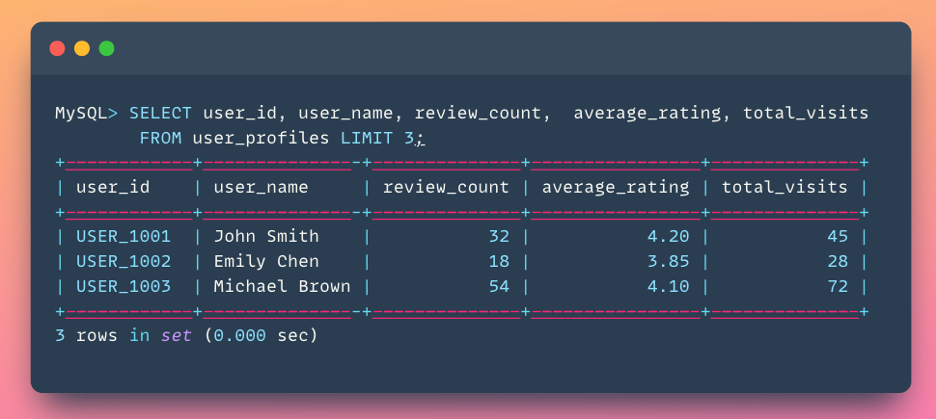Select the John Smith cell
The height and width of the screenshot is (420, 936).
pos(266,236)
